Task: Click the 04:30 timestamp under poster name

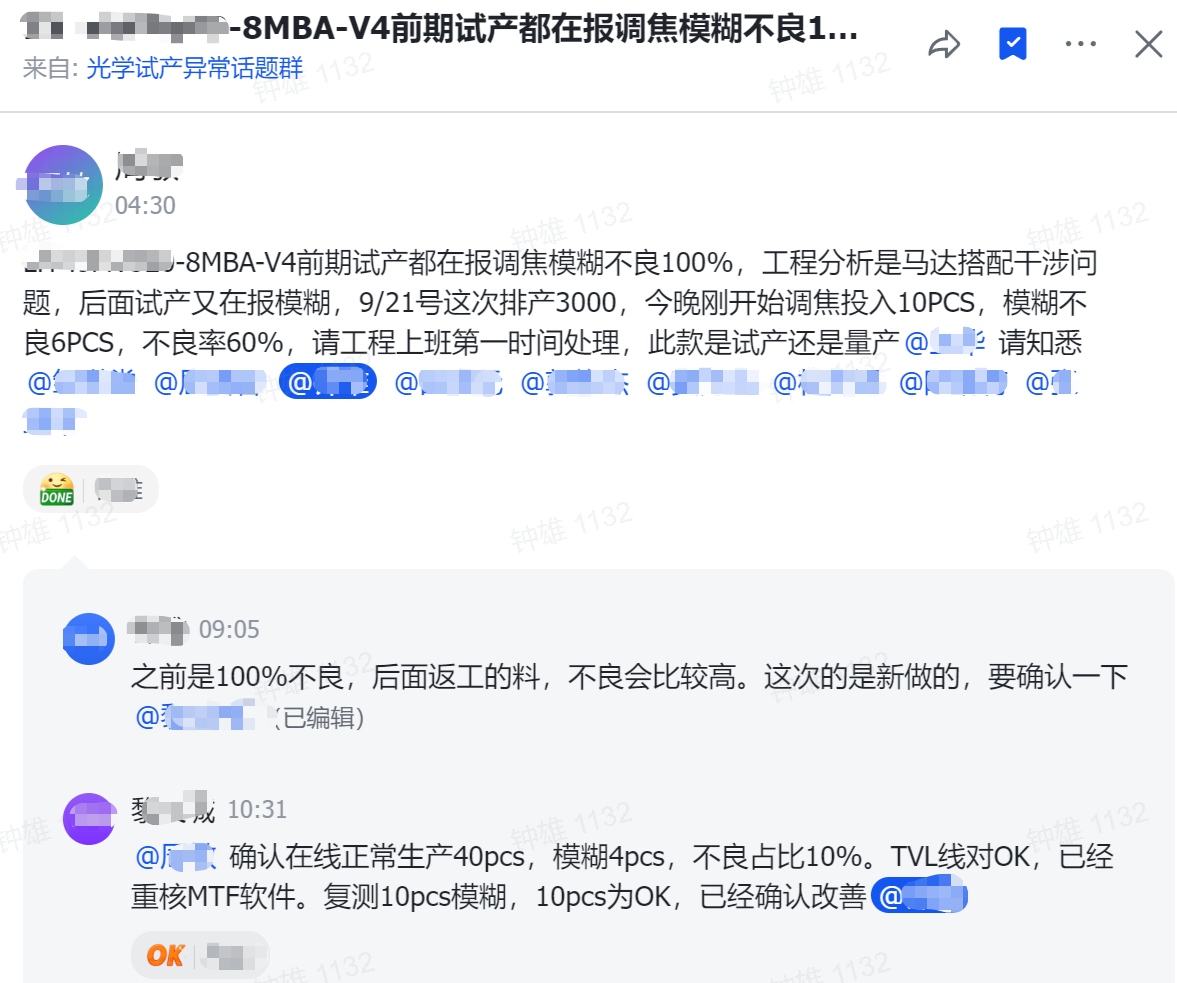Action: tap(145, 205)
